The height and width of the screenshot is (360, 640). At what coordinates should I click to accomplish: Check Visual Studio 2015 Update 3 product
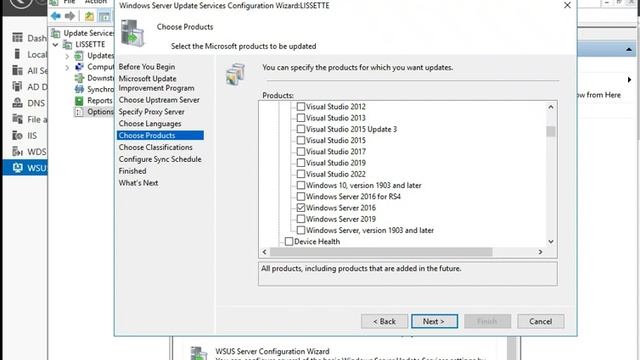point(301,129)
